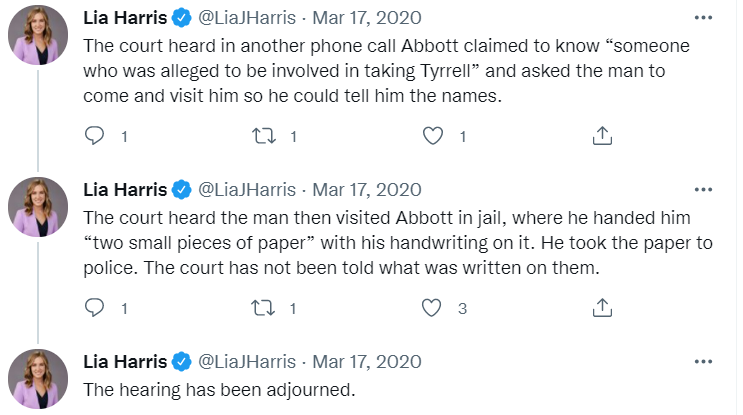Share the tweet about Abbott in jail

pos(603,308)
